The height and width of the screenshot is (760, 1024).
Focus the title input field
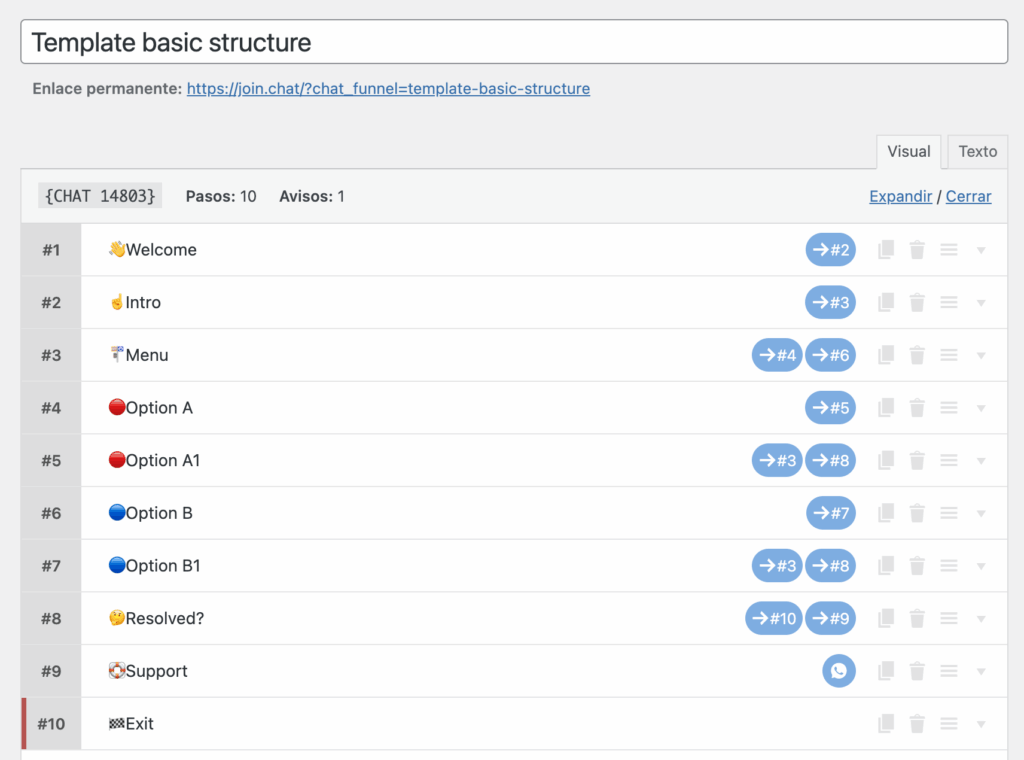tap(514, 43)
